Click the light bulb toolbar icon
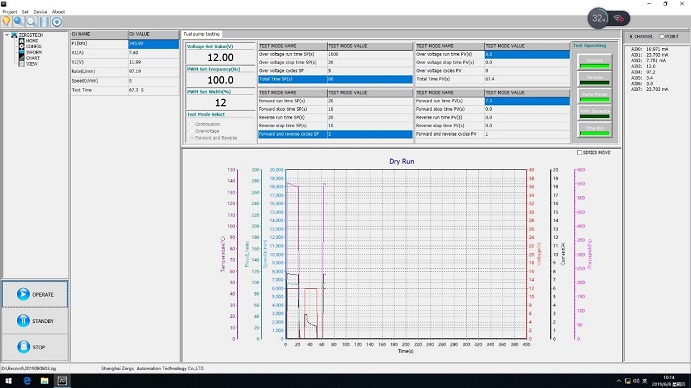The height and width of the screenshot is (388, 691). tap(6, 22)
